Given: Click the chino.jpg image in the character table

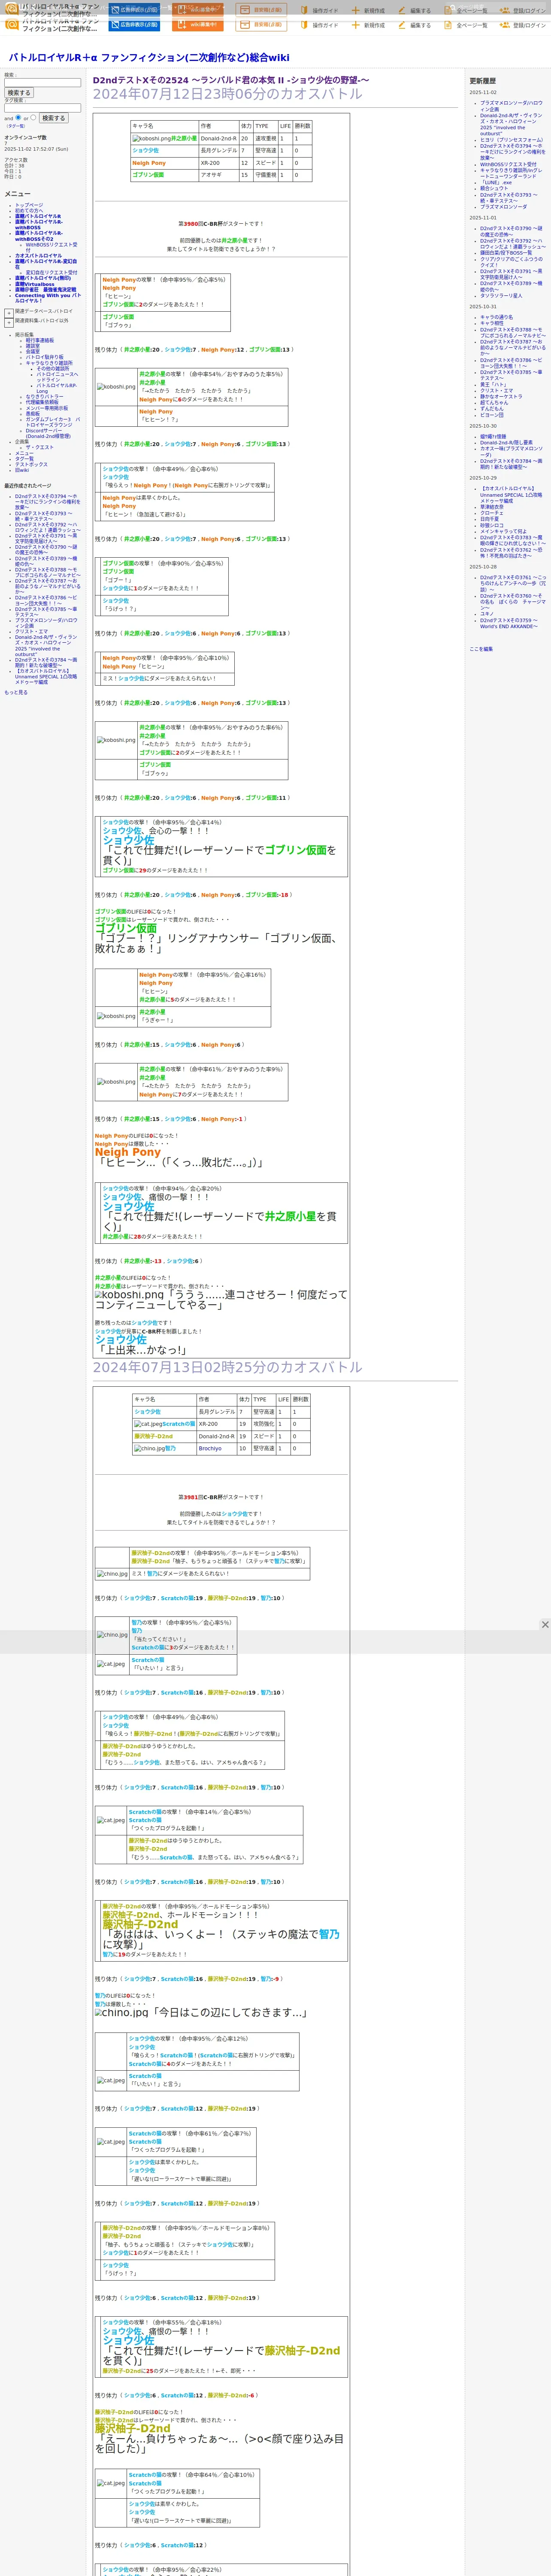Looking at the screenshot, I should click(x=149, y=1448).
